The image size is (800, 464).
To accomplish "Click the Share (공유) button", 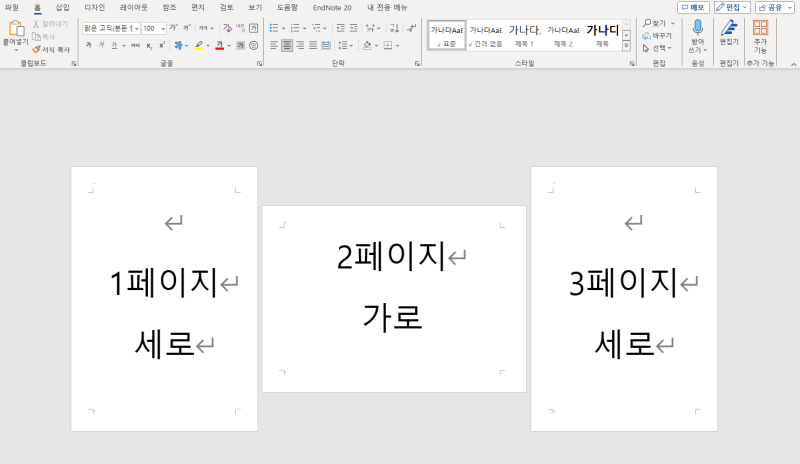I will 774,8.
